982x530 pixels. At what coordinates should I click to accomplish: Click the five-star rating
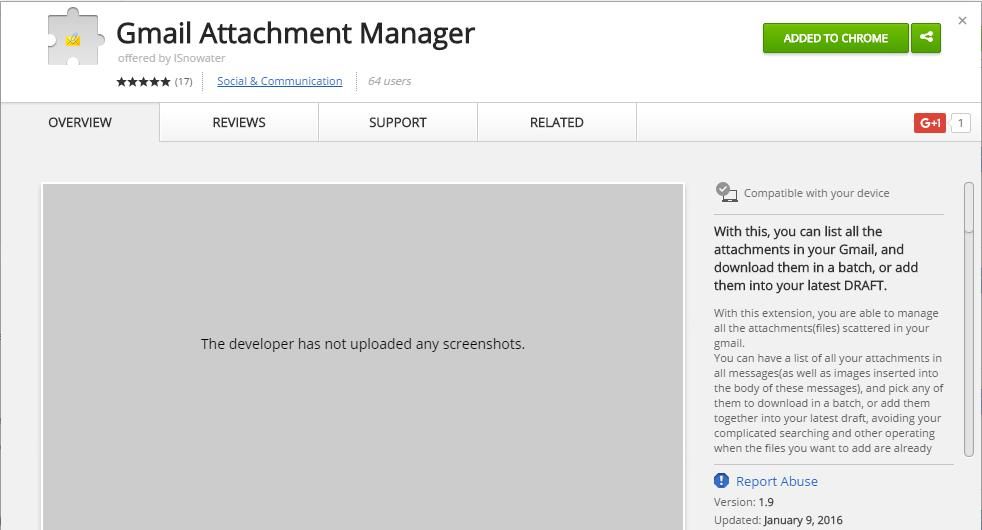(x=143, y=81)
